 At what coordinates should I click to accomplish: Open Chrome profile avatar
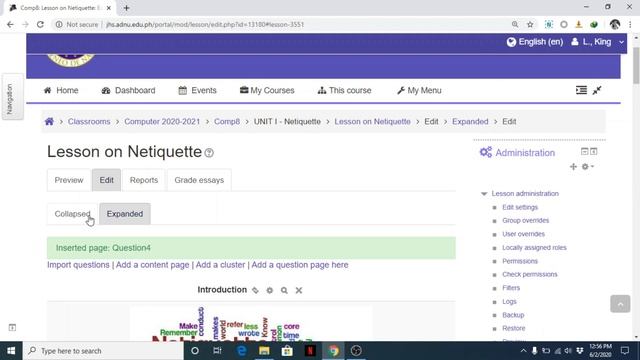615,24
